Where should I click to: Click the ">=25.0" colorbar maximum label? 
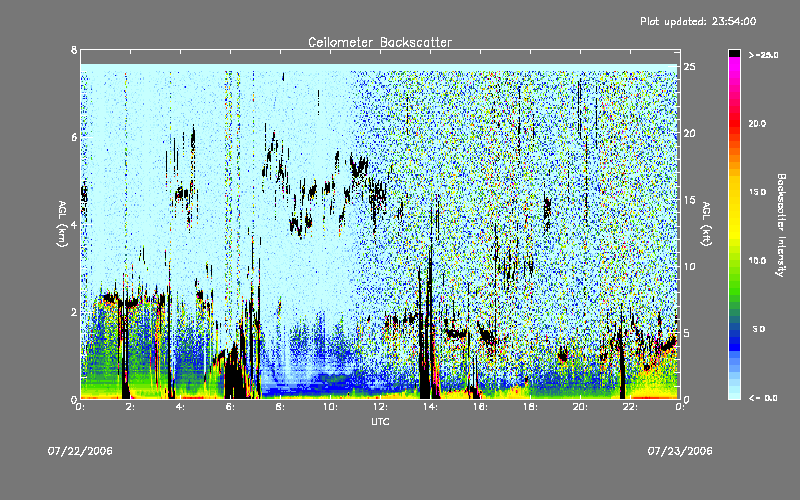point(763,55)
